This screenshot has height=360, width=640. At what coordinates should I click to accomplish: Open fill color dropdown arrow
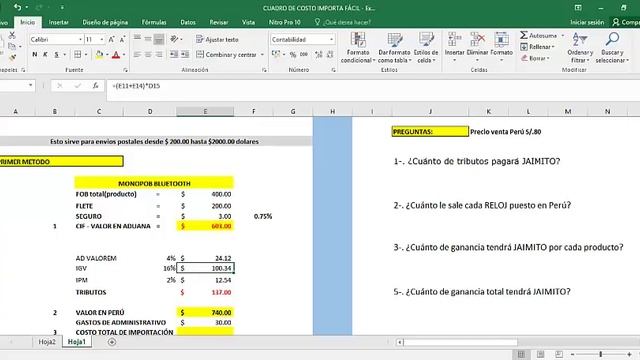click(107, 55)
